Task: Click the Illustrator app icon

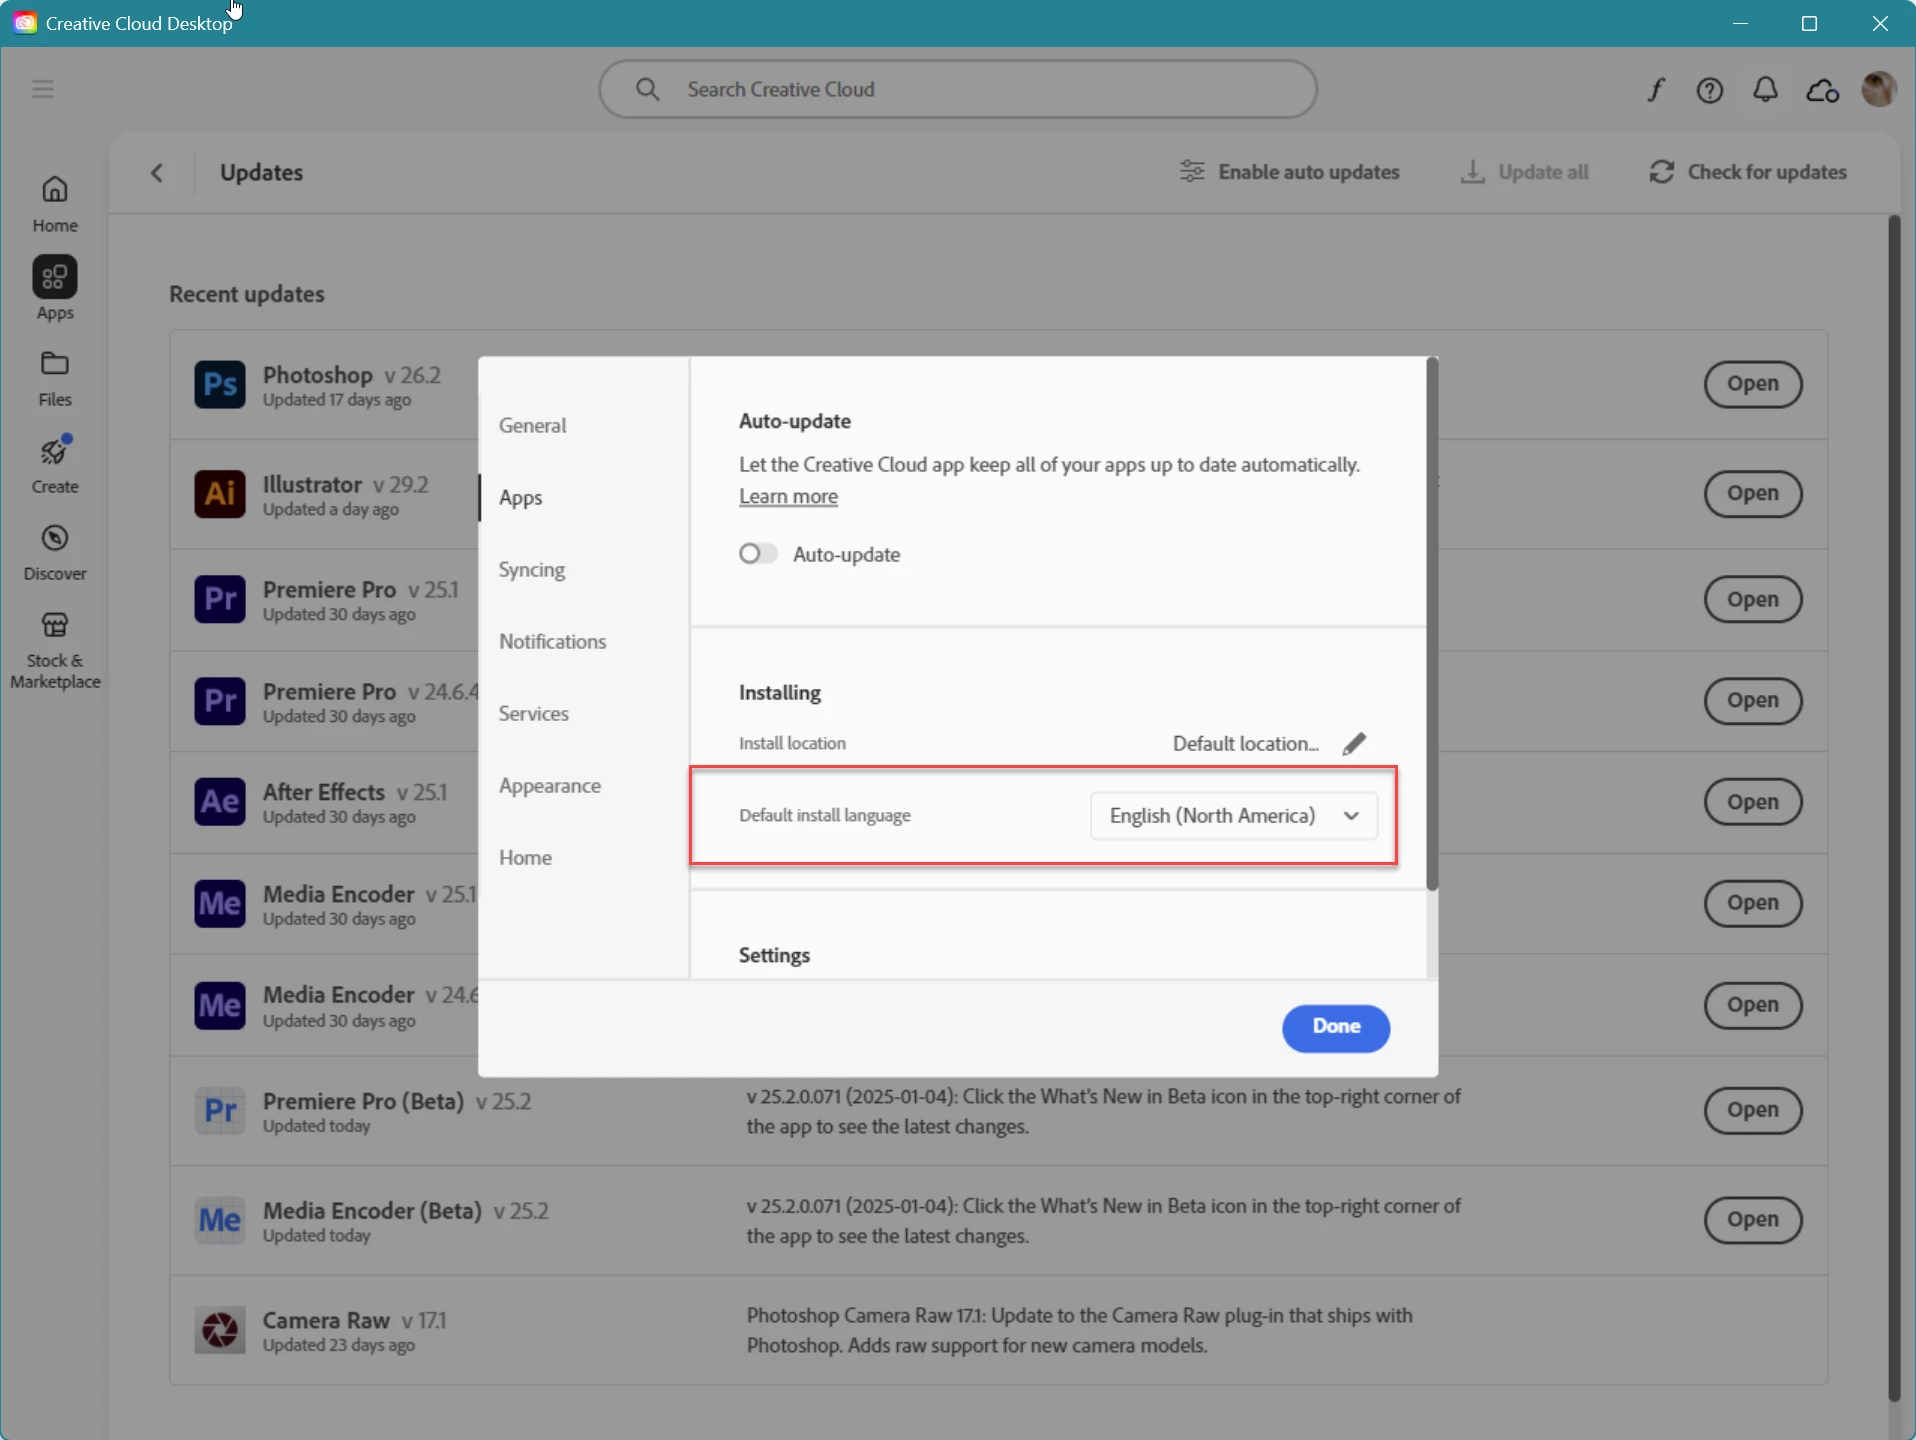Action: click(220, 494)
